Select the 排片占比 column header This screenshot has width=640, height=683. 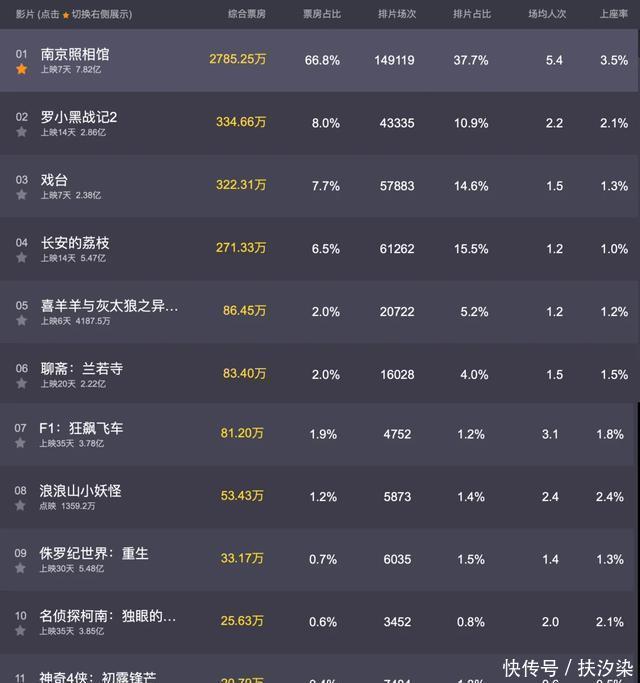471,15
